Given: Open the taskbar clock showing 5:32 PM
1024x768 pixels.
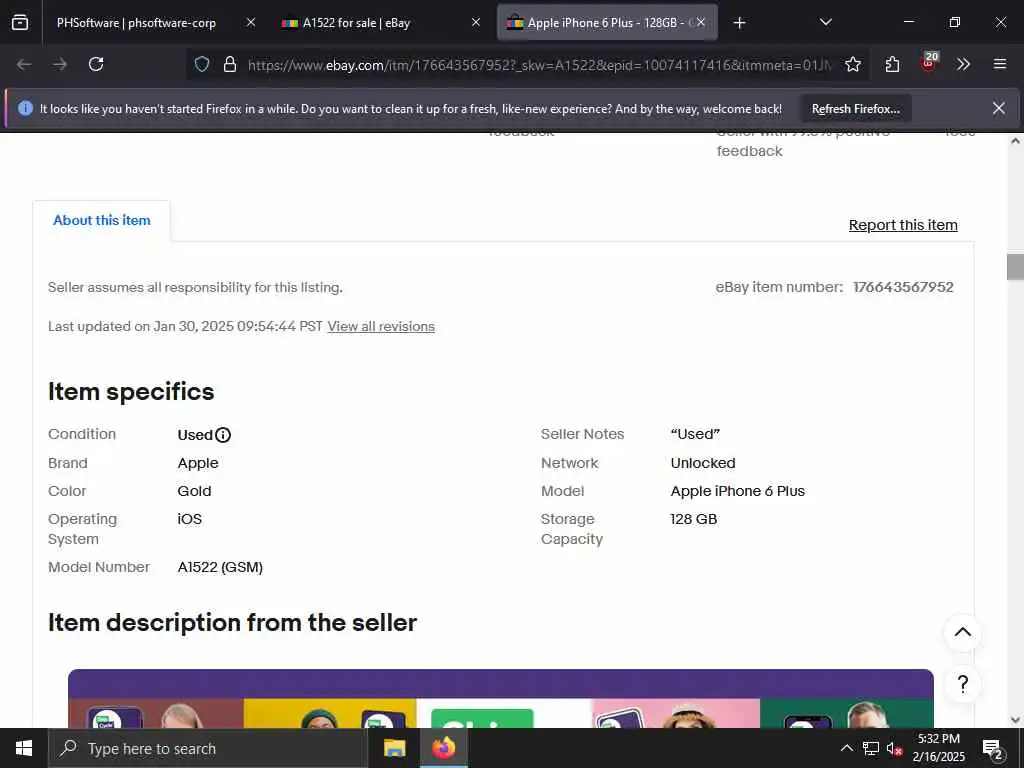Looking at the screenshot, I should 938,748.
